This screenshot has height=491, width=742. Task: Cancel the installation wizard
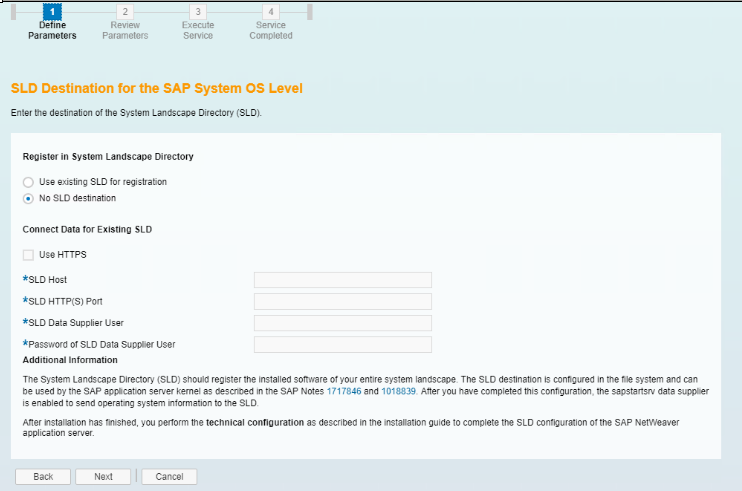point(169,477)
